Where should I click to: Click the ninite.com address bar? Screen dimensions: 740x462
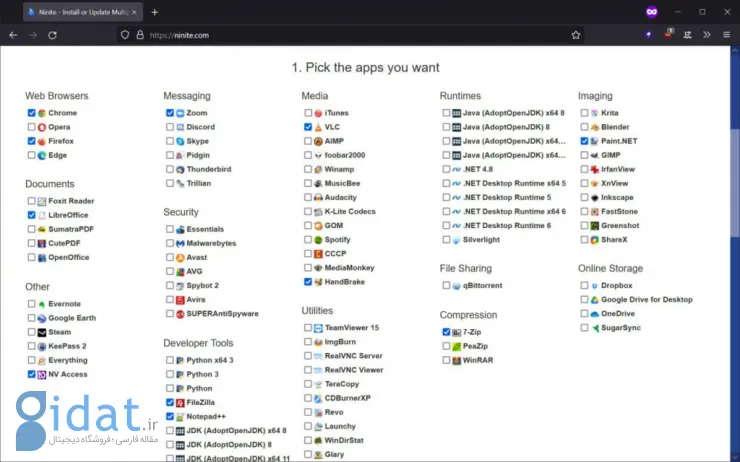350,35
